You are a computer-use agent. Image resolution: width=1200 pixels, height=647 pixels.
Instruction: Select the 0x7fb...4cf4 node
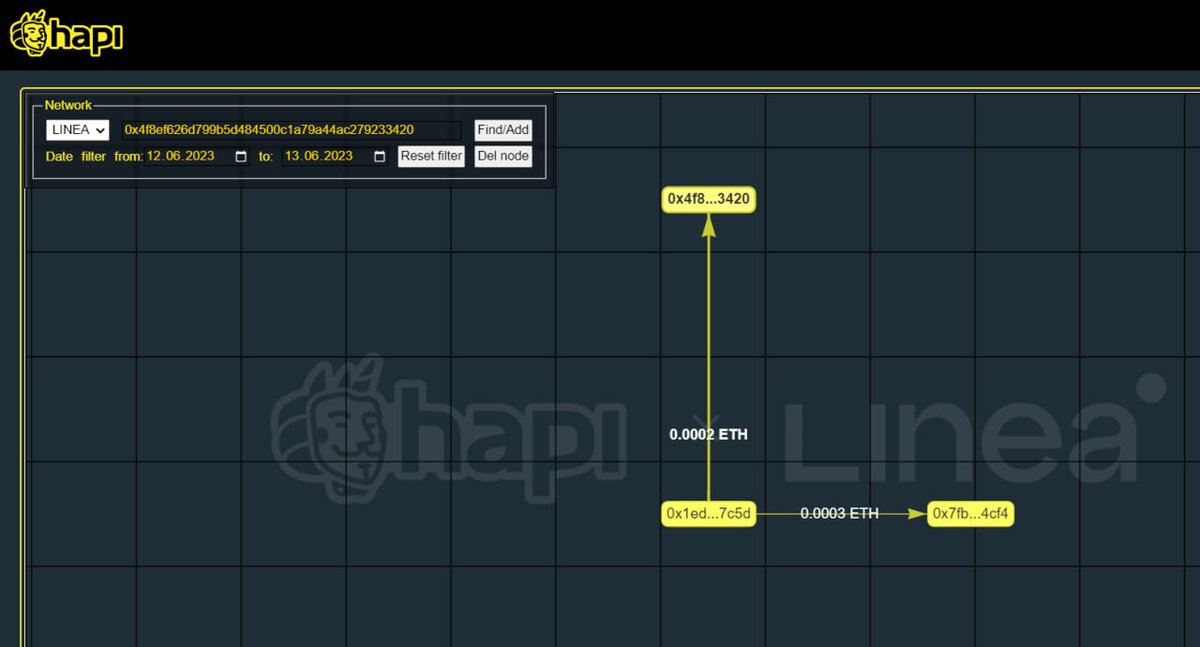970,514
